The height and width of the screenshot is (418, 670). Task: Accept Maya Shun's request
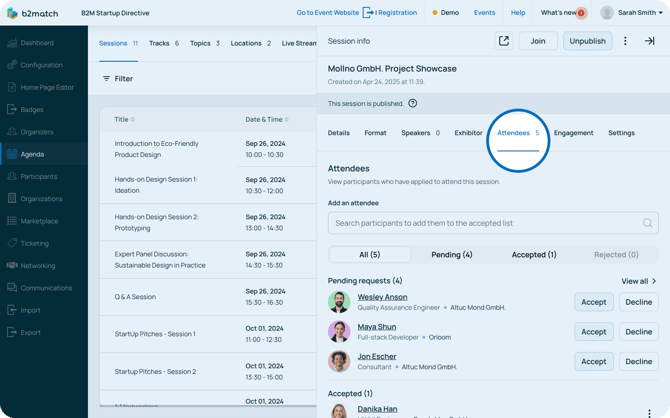594,332
